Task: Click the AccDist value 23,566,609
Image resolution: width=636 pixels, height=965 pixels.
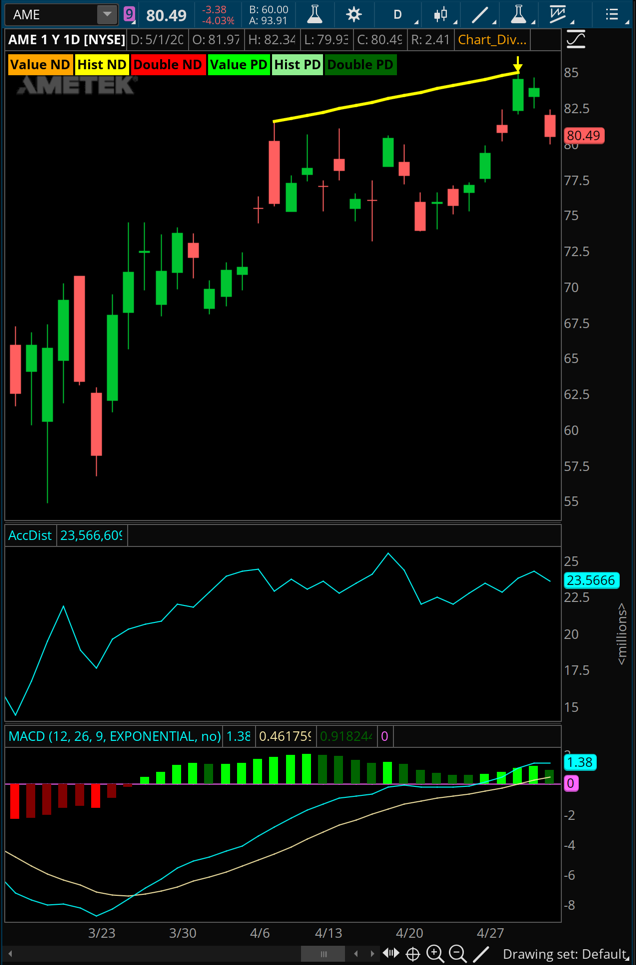Action: 91,535
